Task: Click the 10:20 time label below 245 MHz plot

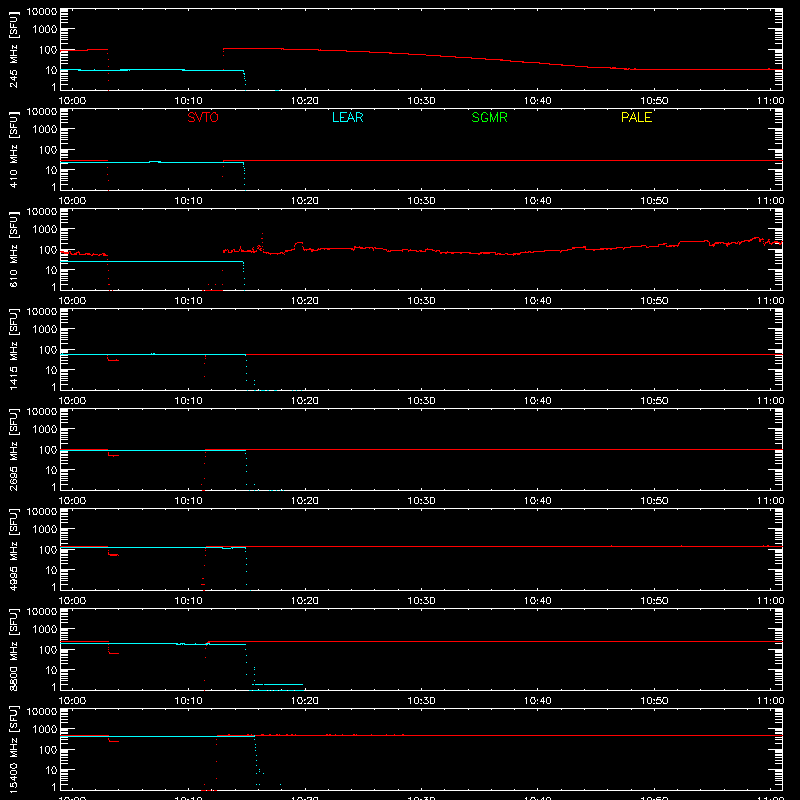Action: (x=305, y=101)
